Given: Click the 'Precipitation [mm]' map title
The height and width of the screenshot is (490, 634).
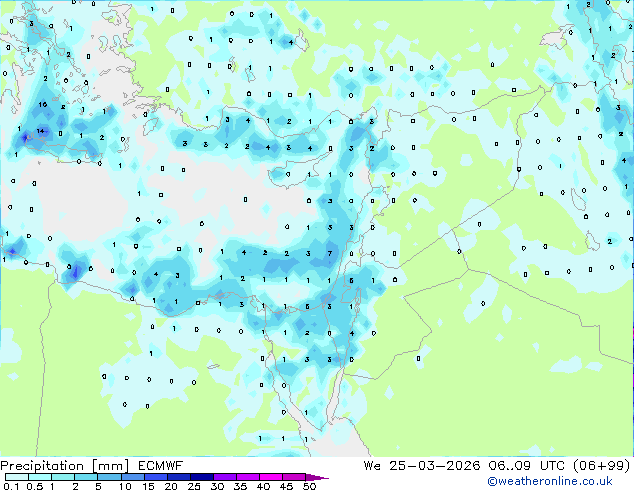Looking at the screenshot, I should click(x=65, y=466).
